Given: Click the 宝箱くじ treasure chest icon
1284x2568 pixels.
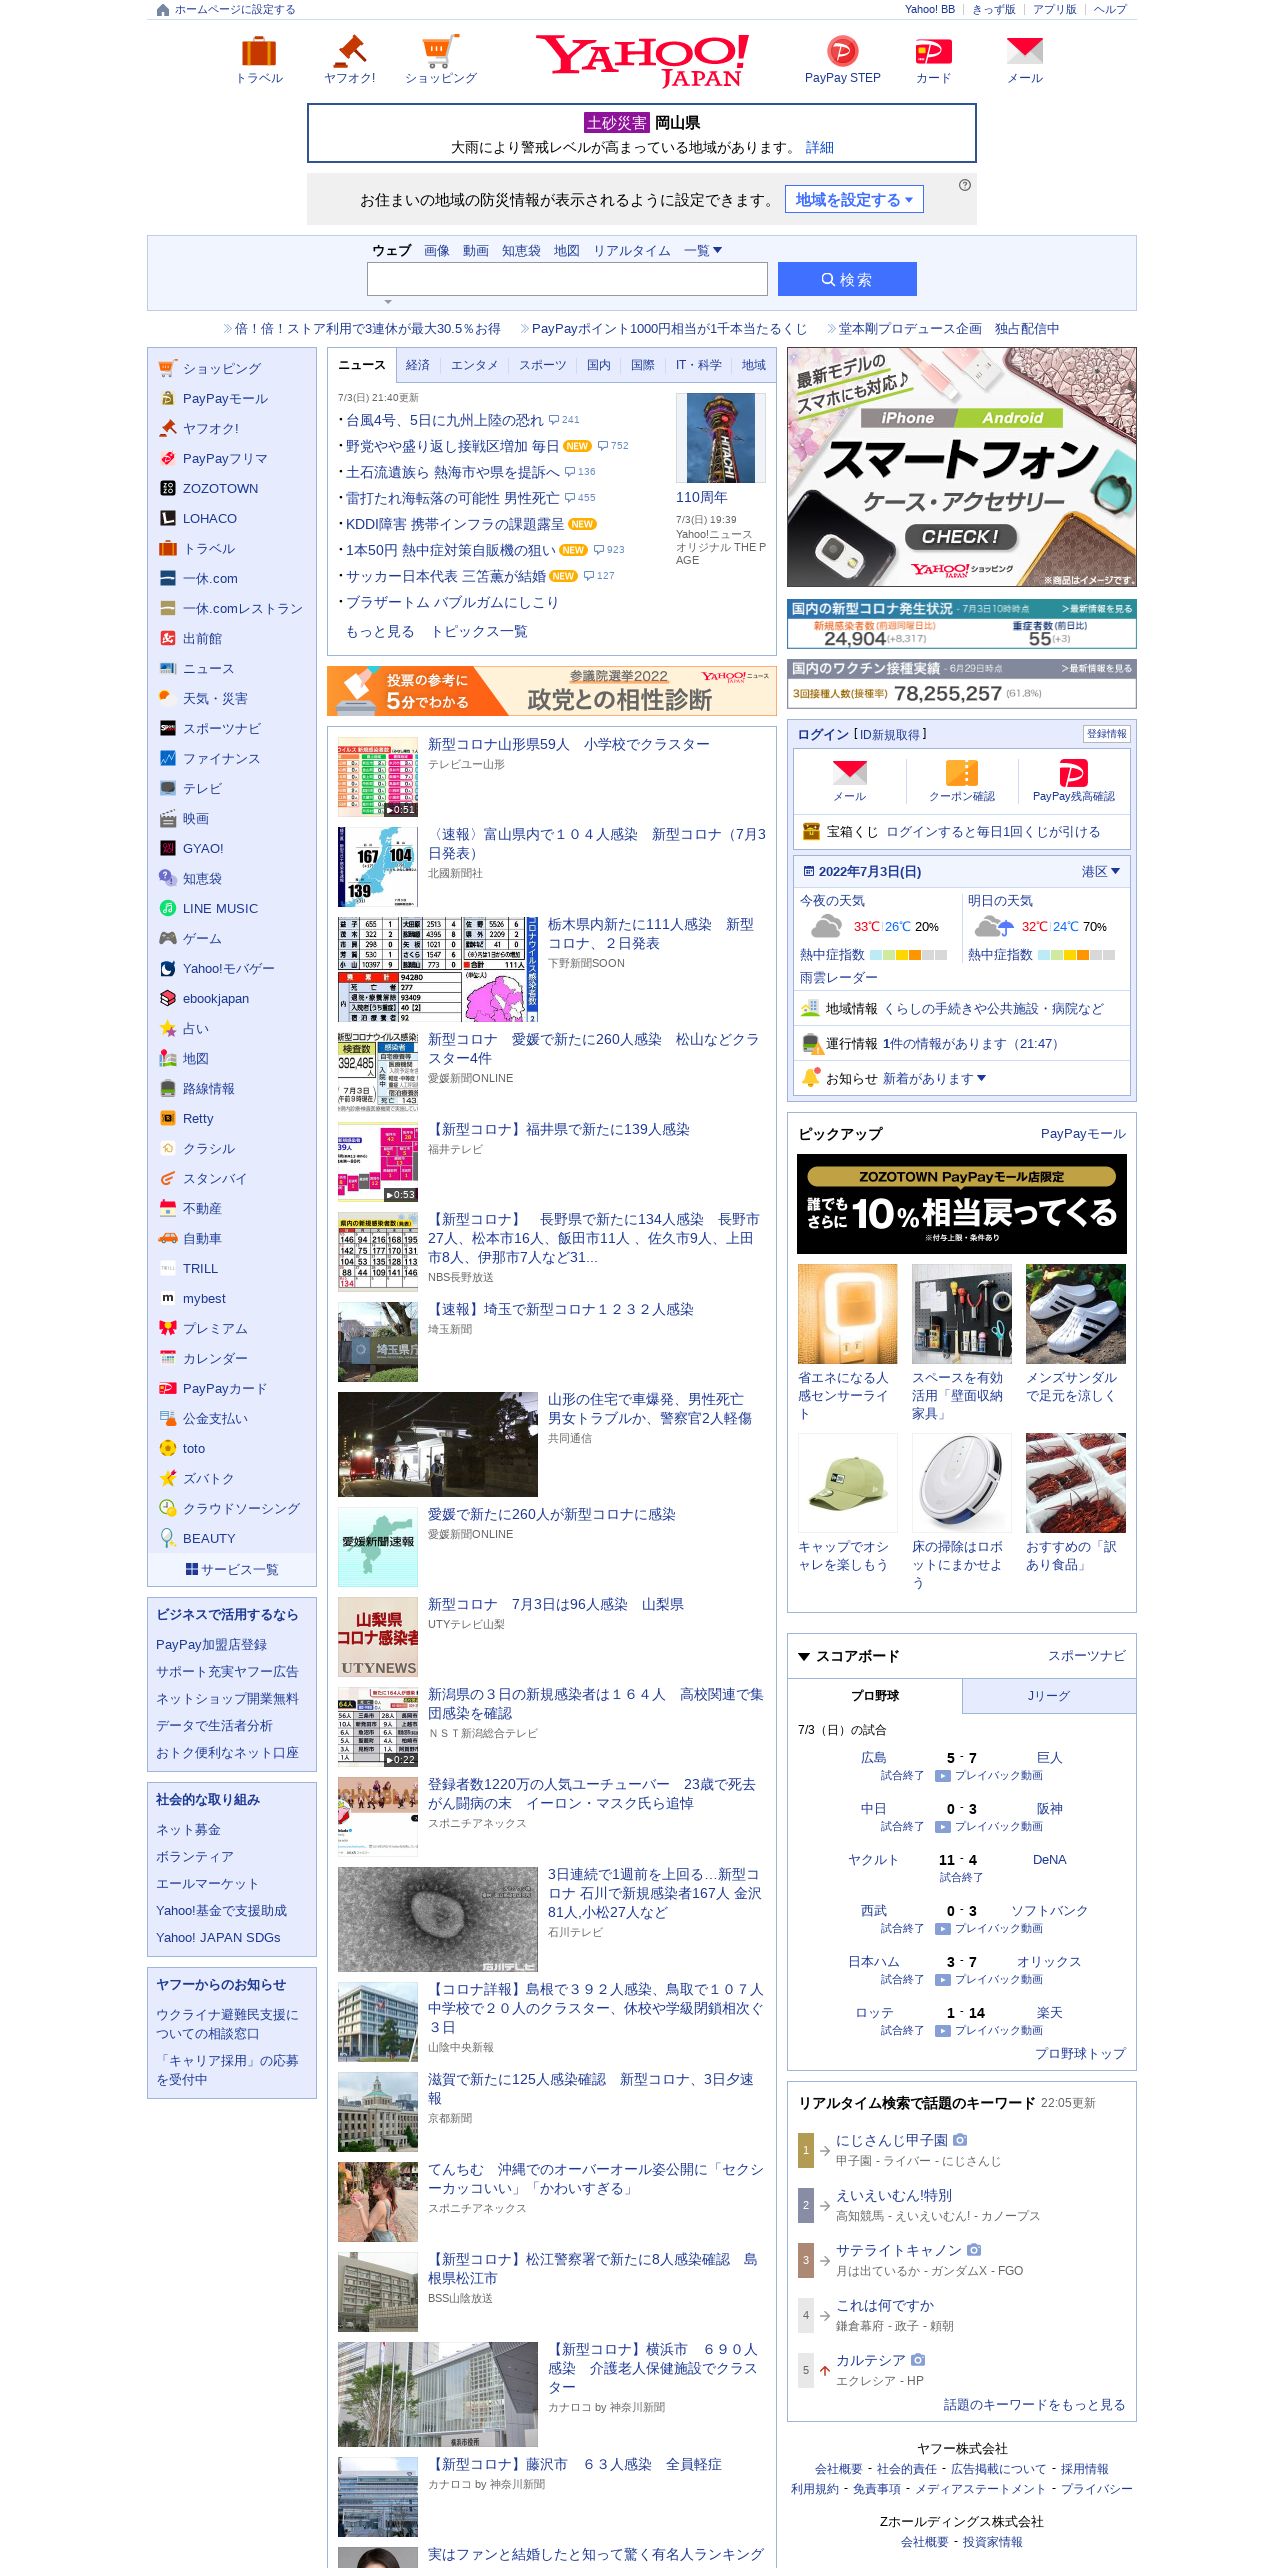Looking at the screenshot, I should (x=811, y=831).
